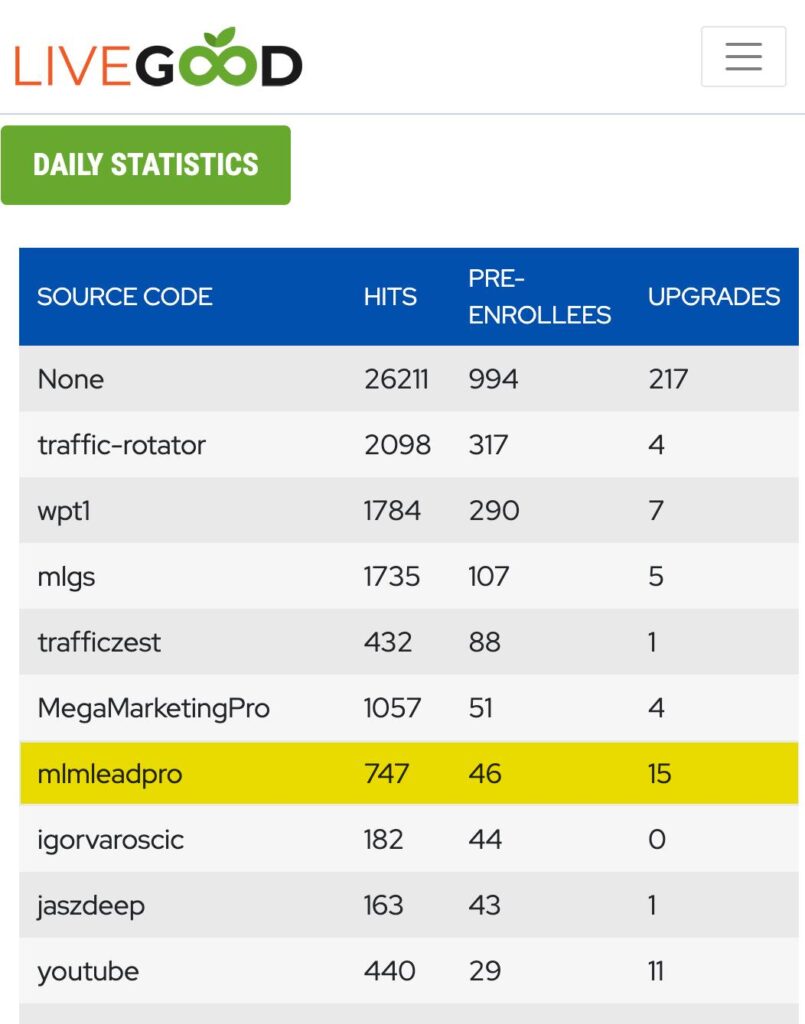
Task: Click the pre-enrollees value 51
Action: [481, 709]
